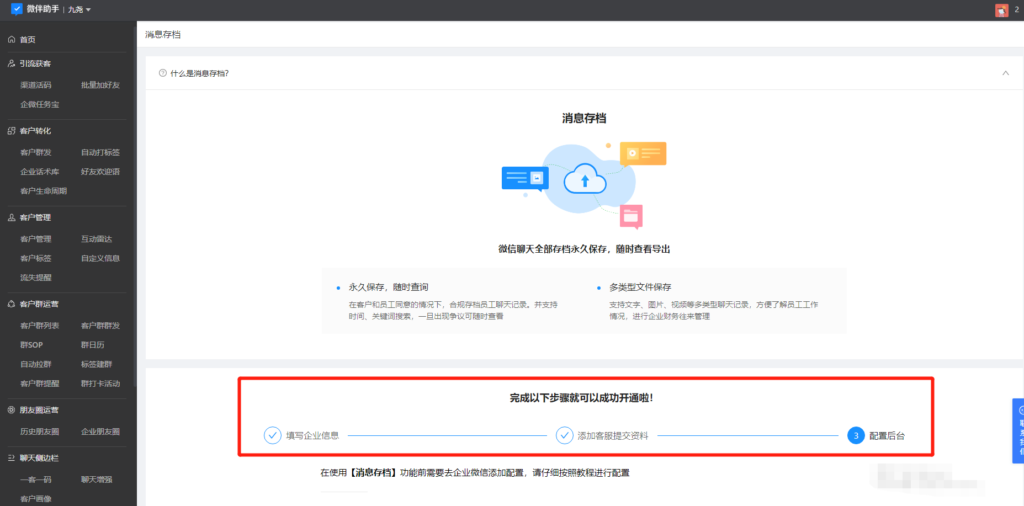Viewport: 1024px width, 506px height.
Task: Open the blue floating support widget
Action: [x=1018, y=431]
